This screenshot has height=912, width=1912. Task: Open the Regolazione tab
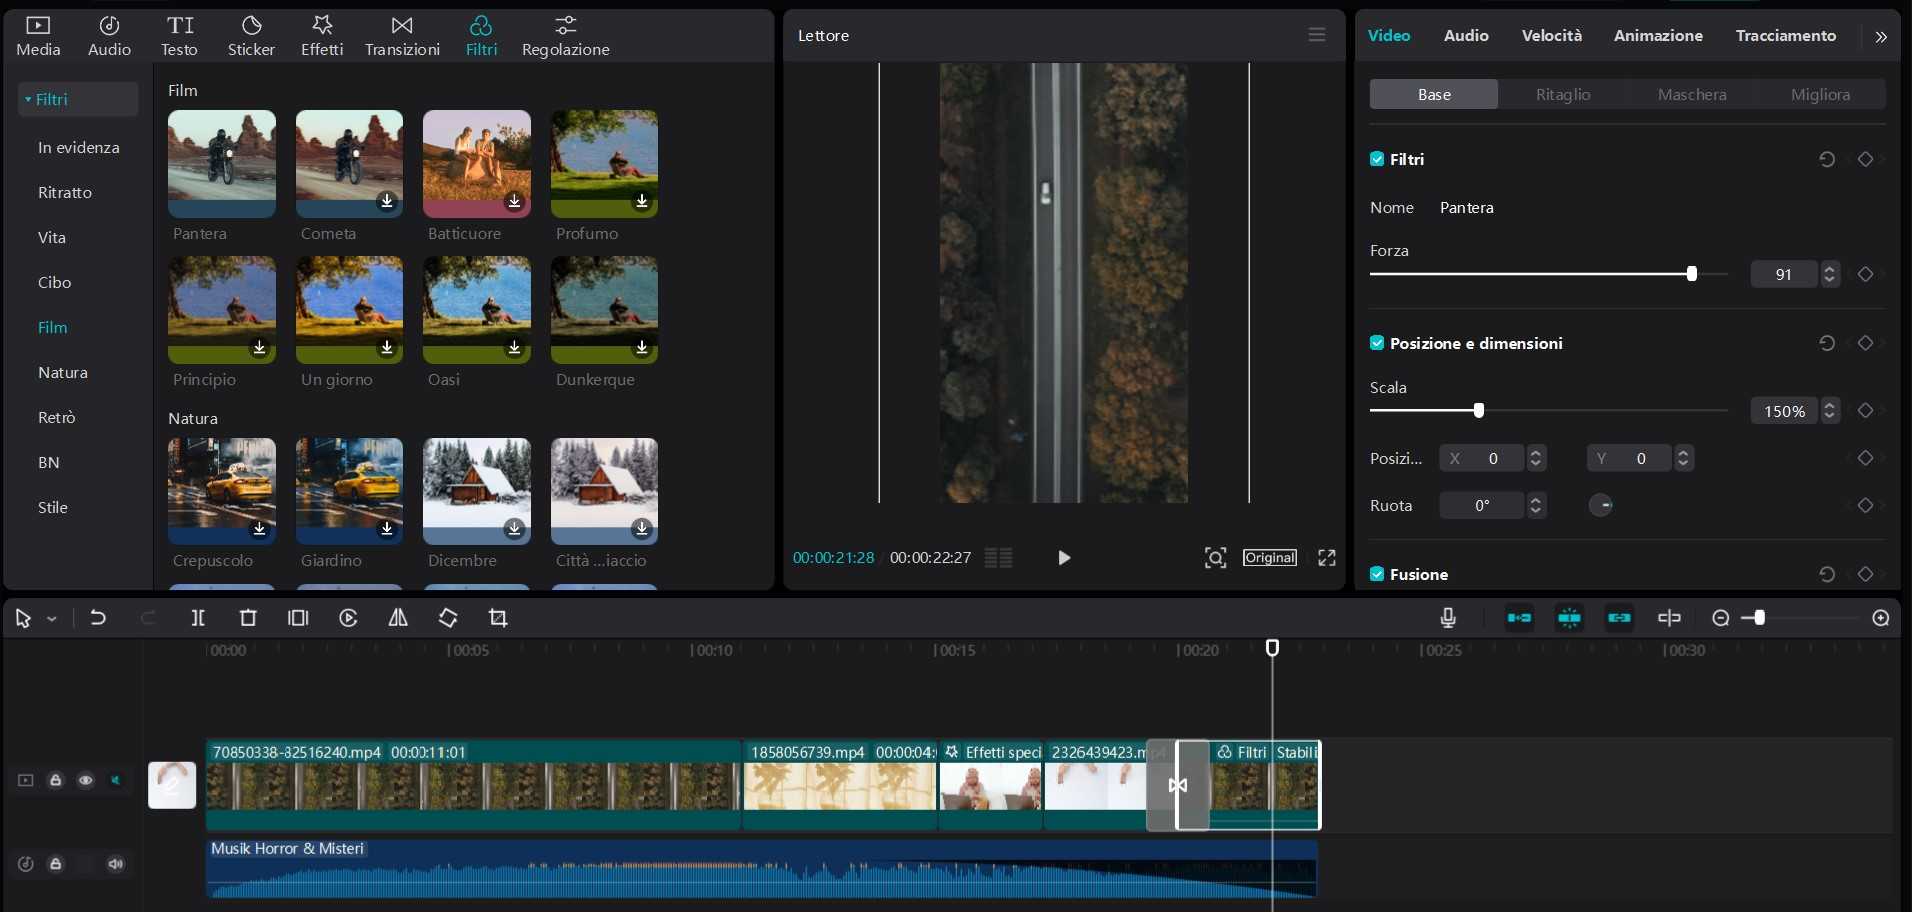tap(565, 36)
